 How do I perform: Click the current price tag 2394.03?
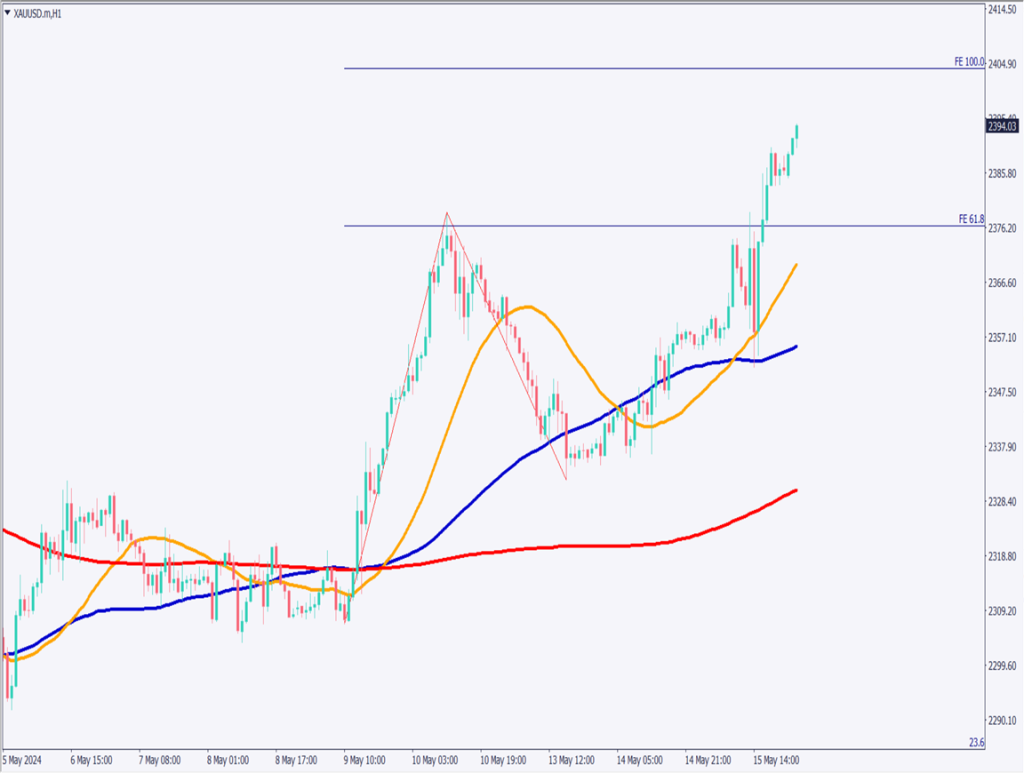click(1002, 126)
